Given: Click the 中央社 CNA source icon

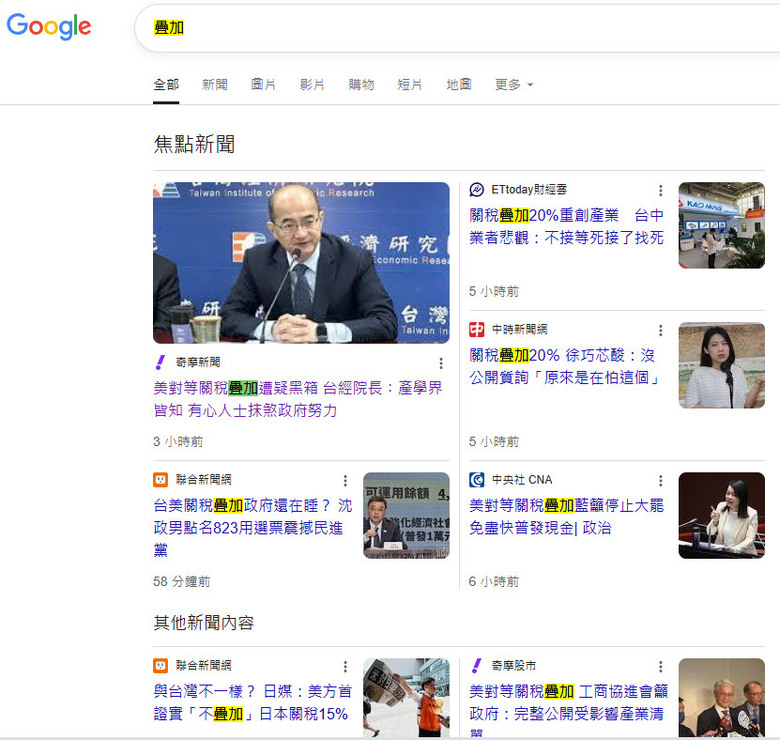Looking at the screenshot, I should click(x=477, y=479).
